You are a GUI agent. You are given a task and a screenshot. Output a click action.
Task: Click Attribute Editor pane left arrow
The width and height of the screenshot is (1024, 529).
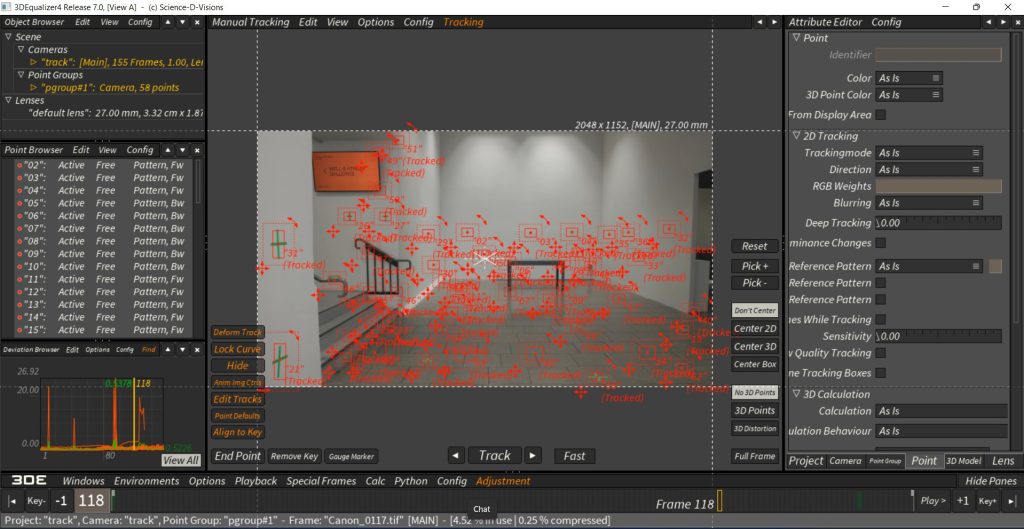tap(989, 22)
